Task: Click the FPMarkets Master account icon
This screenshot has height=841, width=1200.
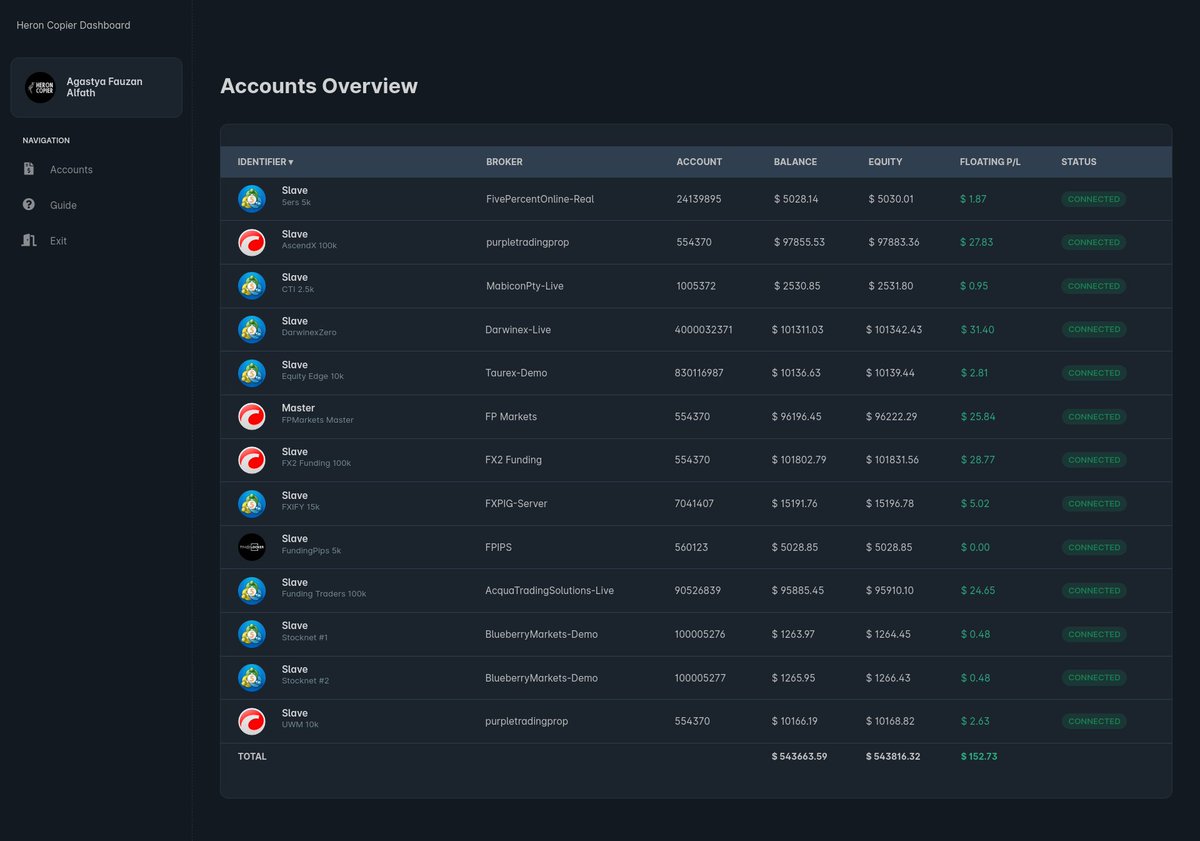Action: (252, 416)
